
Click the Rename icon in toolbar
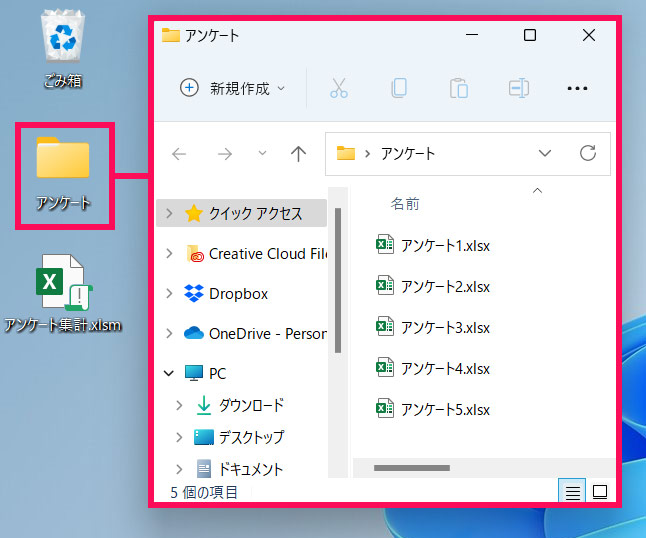518,88
